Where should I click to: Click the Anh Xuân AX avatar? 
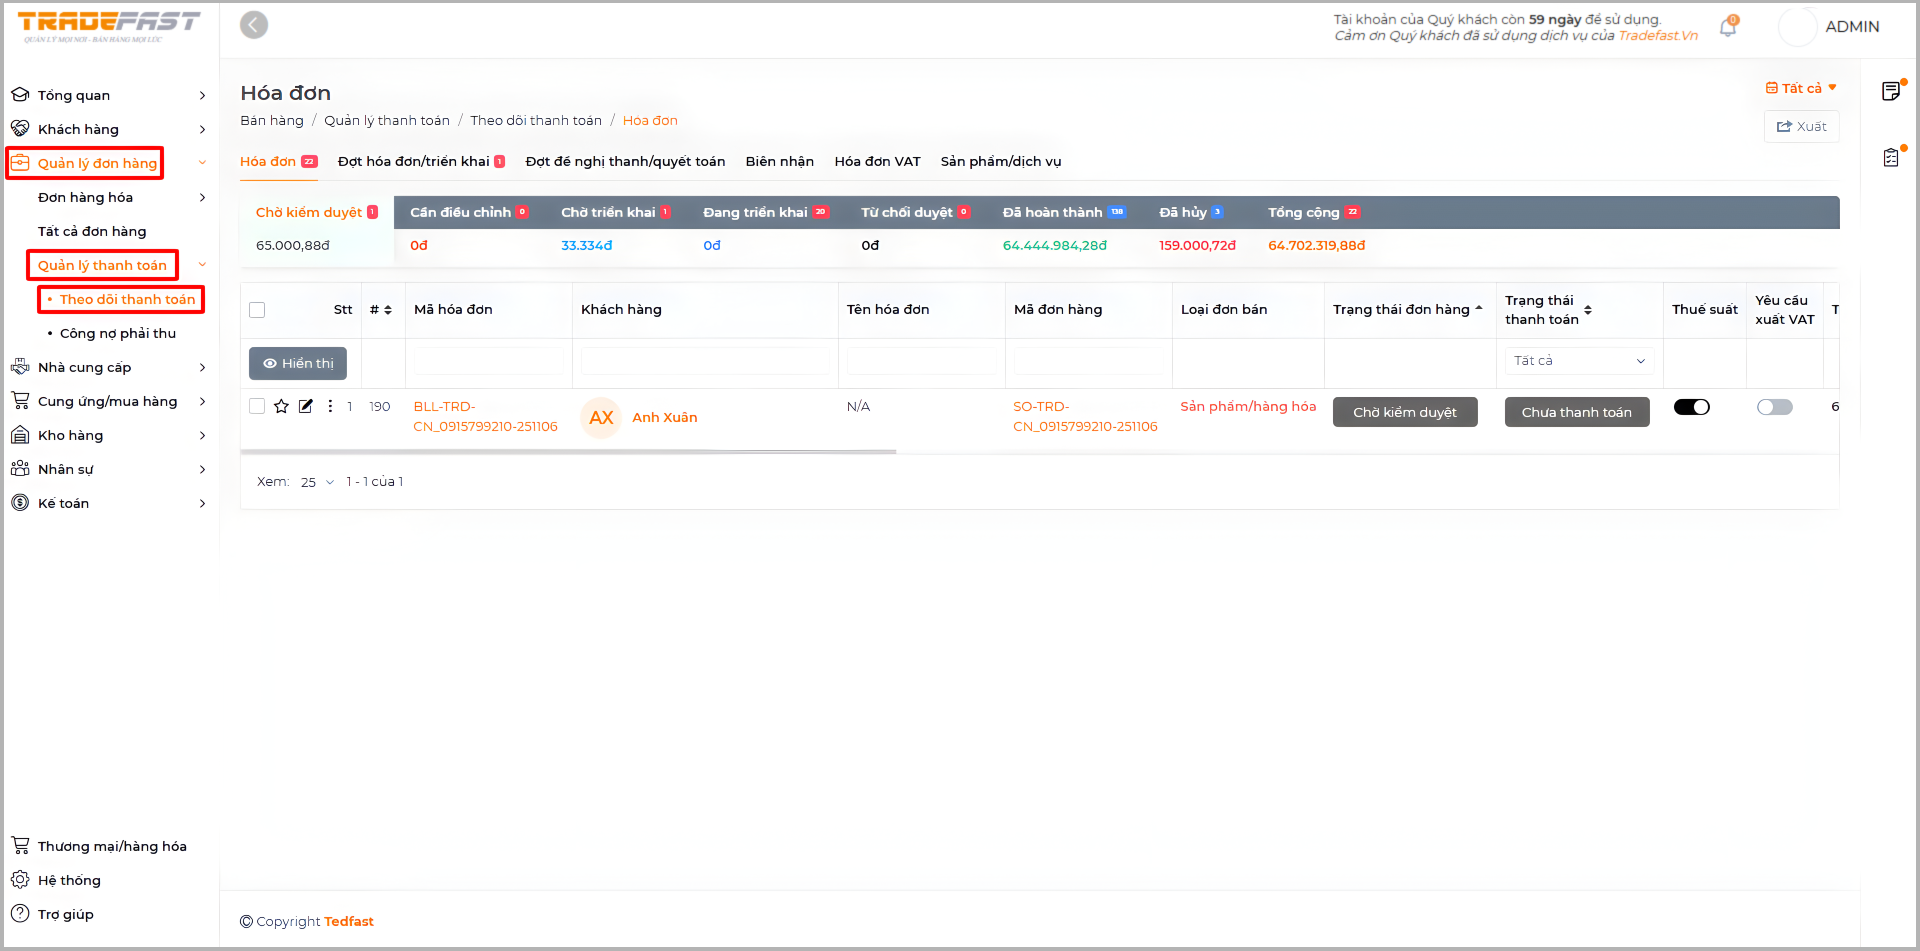tap(601, 418)
